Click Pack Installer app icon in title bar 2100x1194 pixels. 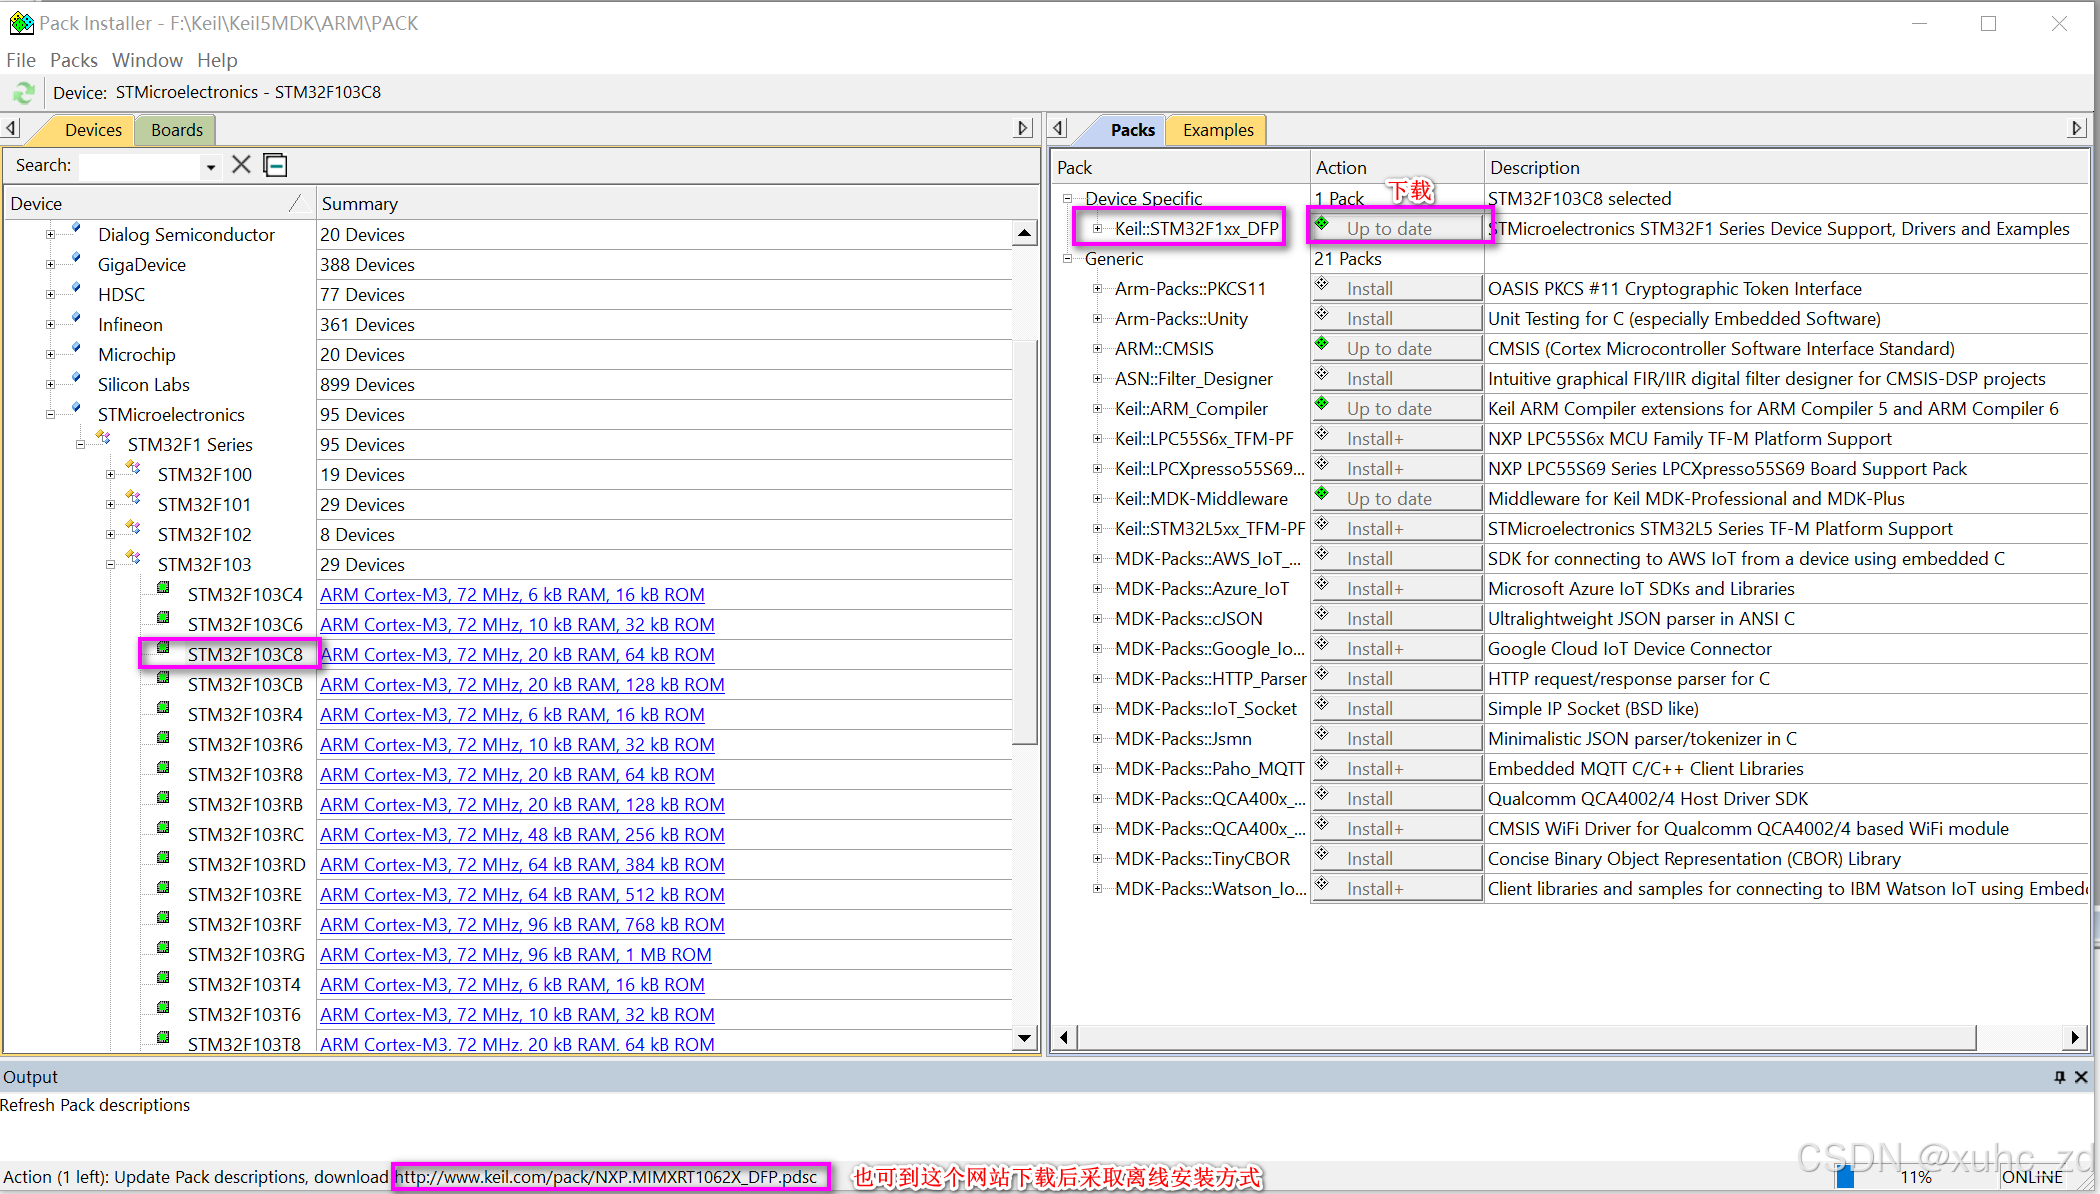tap(21, 22)
